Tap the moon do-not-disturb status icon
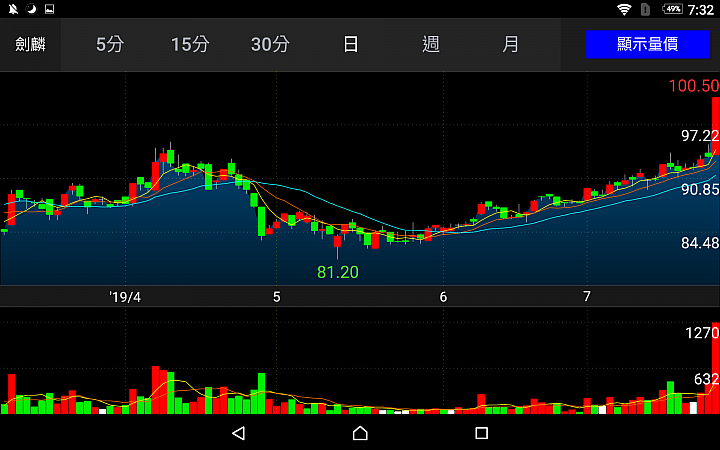The height and width of the screenshot is (450, 720). pyautogui.click(x=31, y=9)
